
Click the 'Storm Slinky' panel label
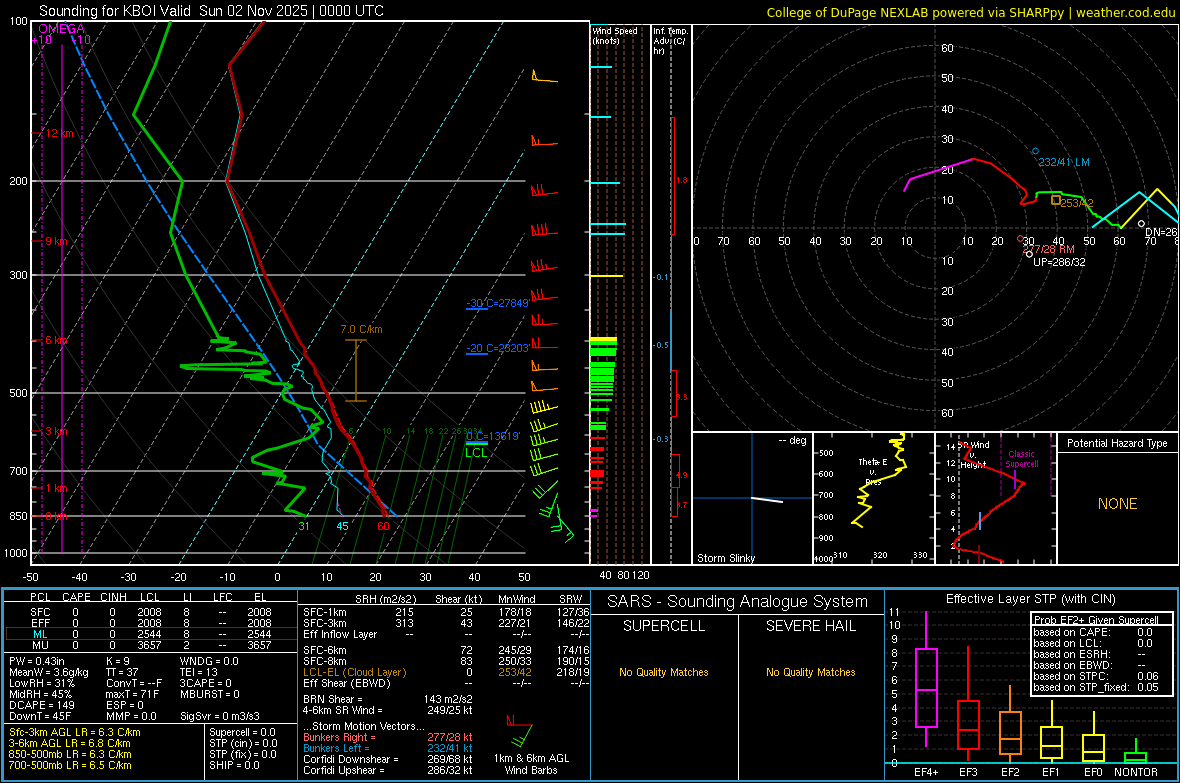coord(725,558)
